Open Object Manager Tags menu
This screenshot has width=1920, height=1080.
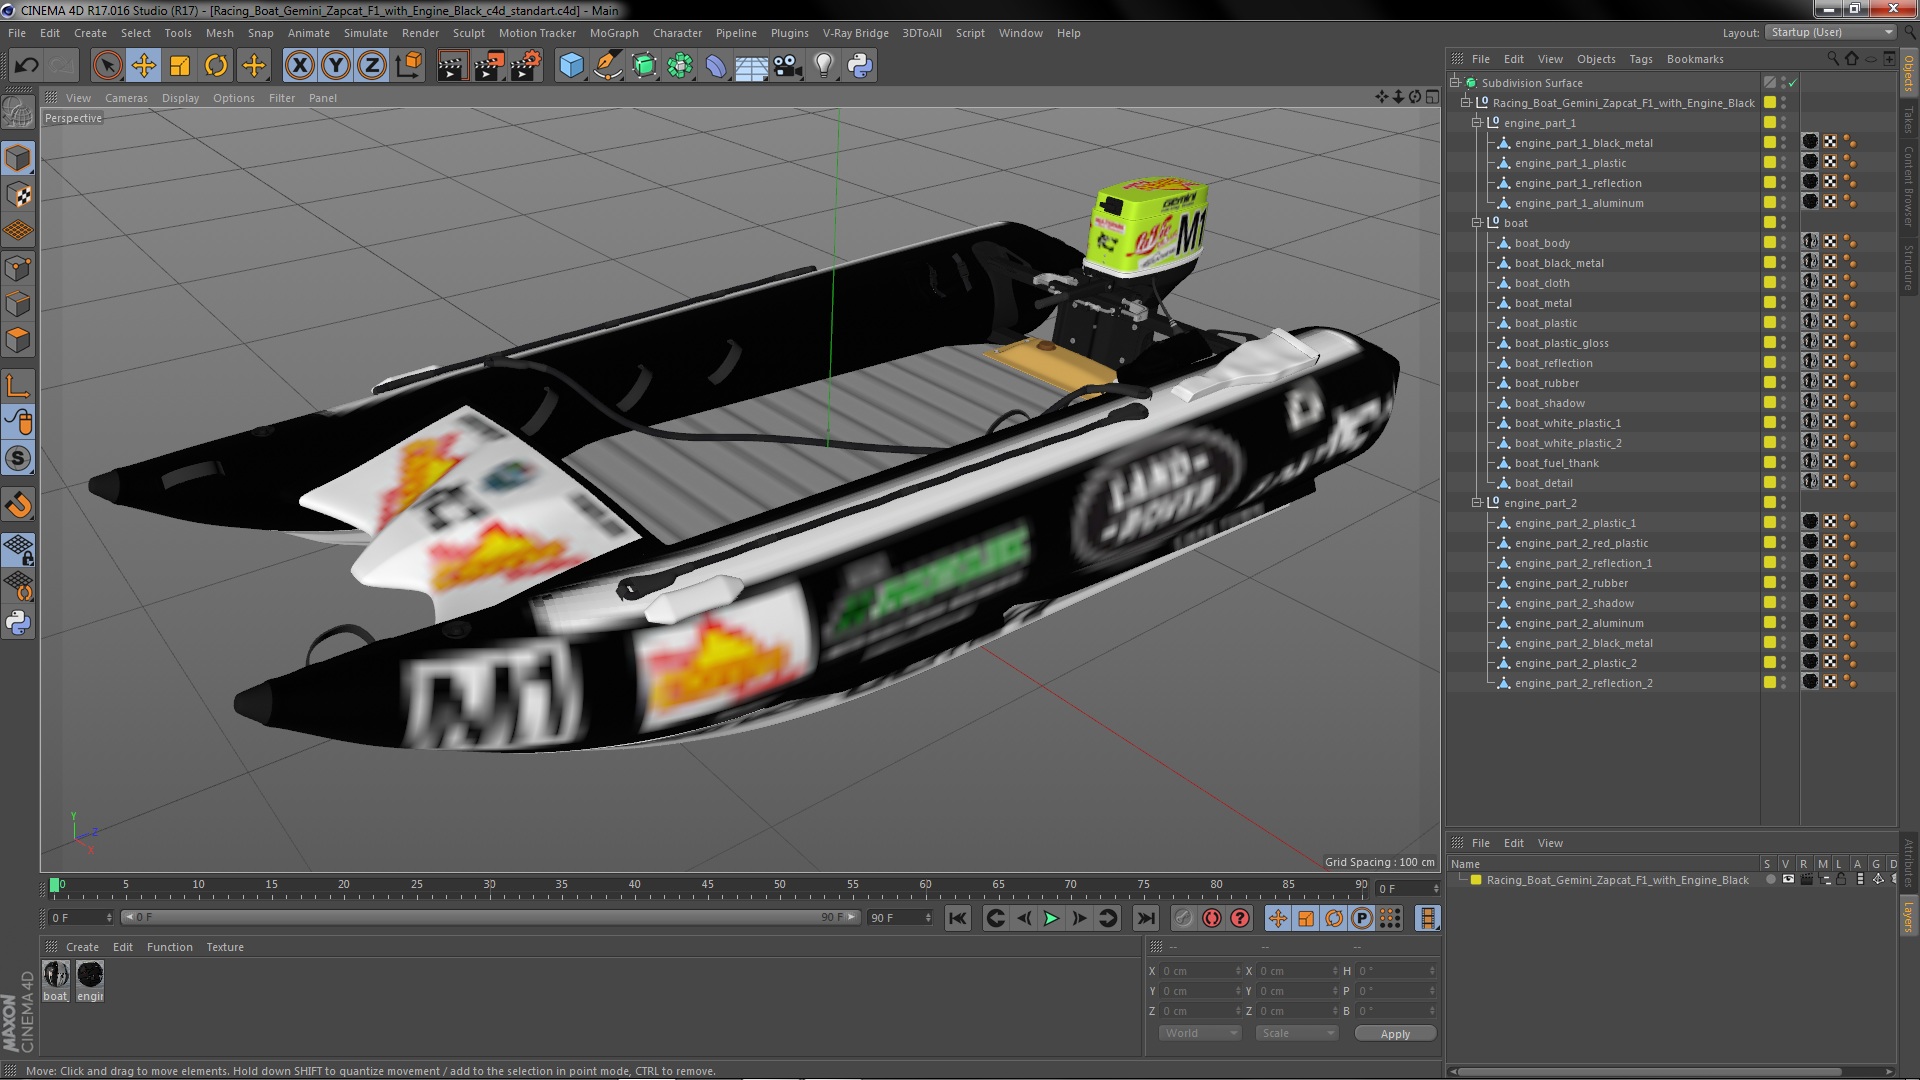[1640, 59]
